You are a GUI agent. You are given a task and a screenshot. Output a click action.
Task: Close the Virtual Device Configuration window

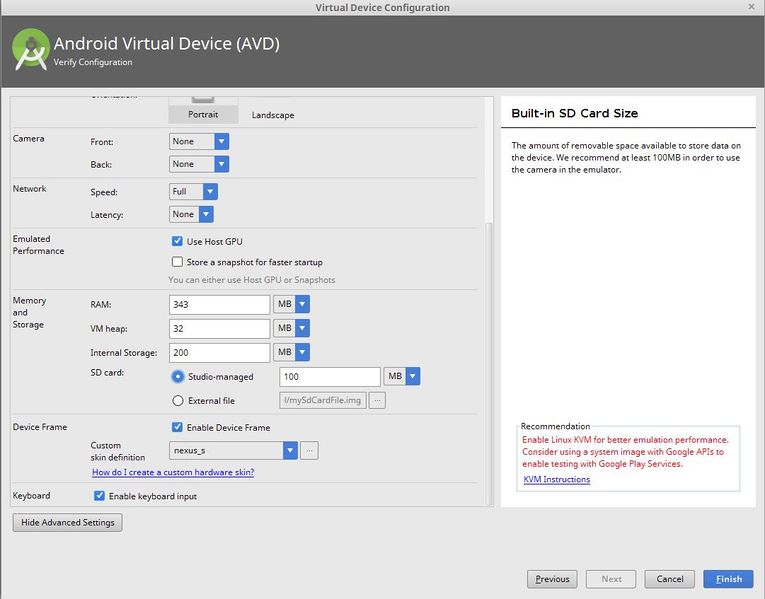(751, 7)
